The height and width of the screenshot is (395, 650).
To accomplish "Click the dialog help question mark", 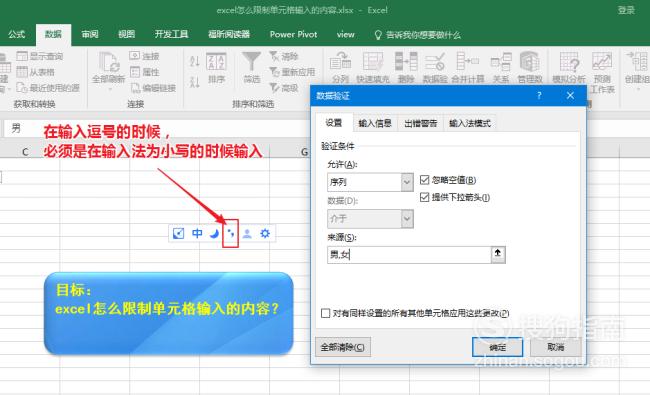I will (x=539, y=95).
